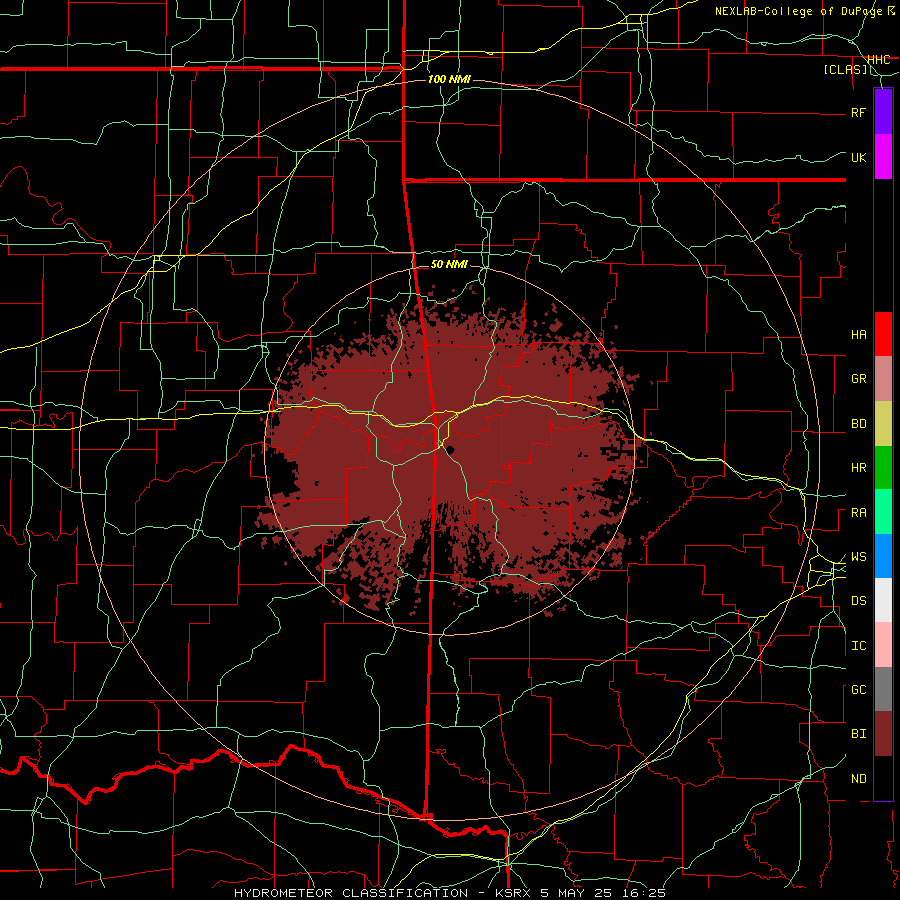Click the RF purple legend swatch
The image size is (900, 900).
pyautogui.click(x=883, y=112)
